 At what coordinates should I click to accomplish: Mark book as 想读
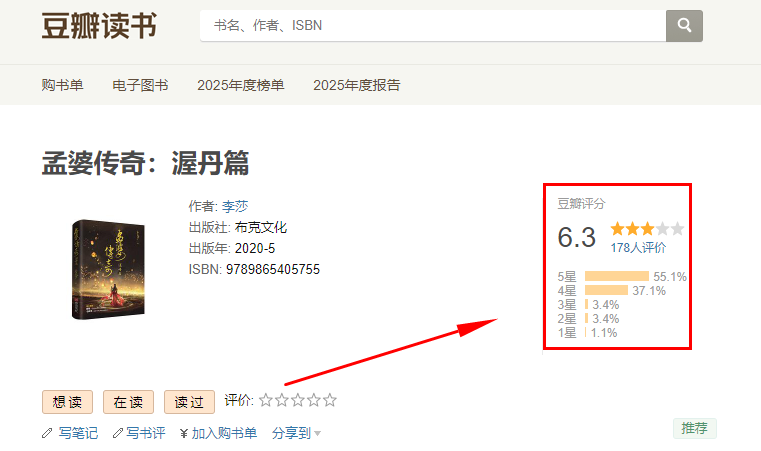pos(67,402)
